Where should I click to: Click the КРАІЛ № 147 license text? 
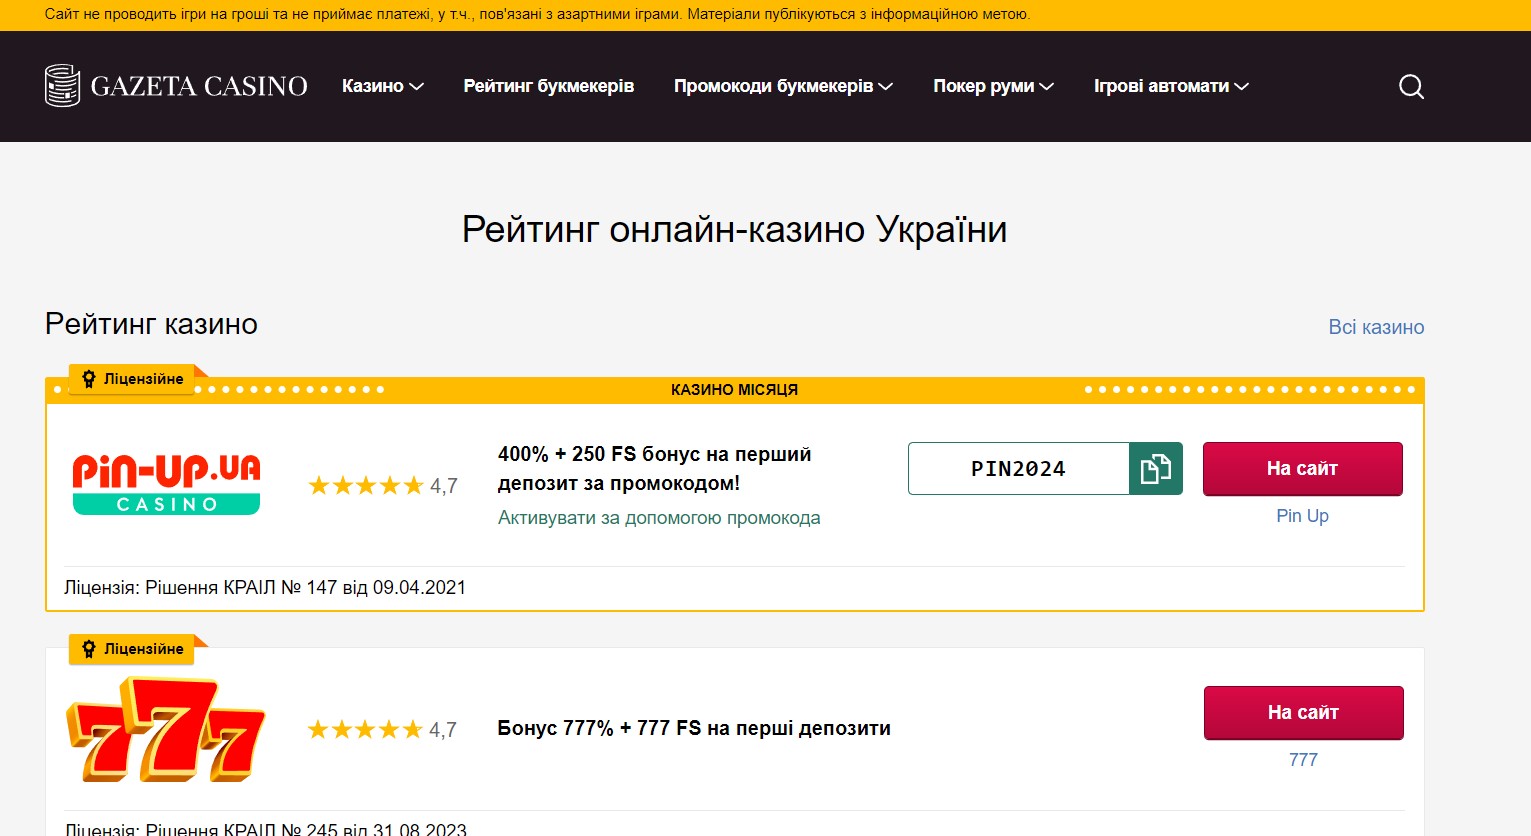coord(265,587)
